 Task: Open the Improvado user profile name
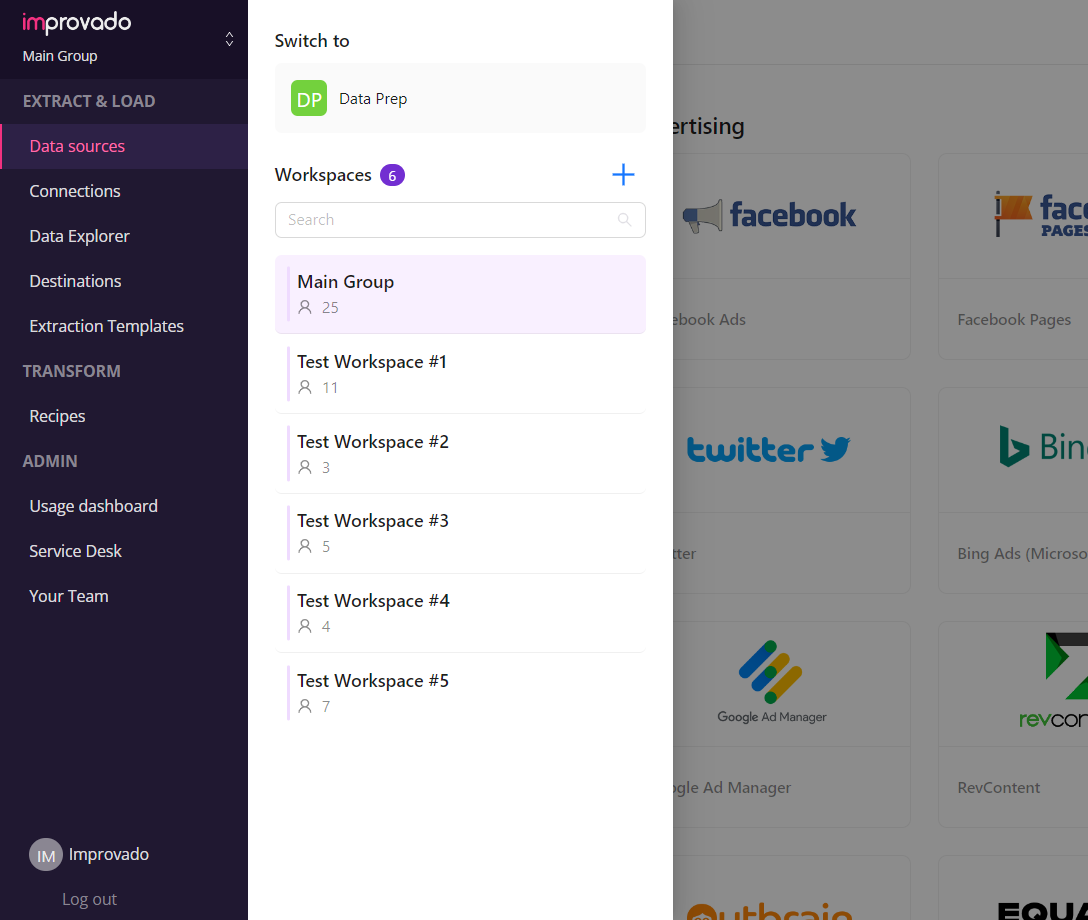108,854
